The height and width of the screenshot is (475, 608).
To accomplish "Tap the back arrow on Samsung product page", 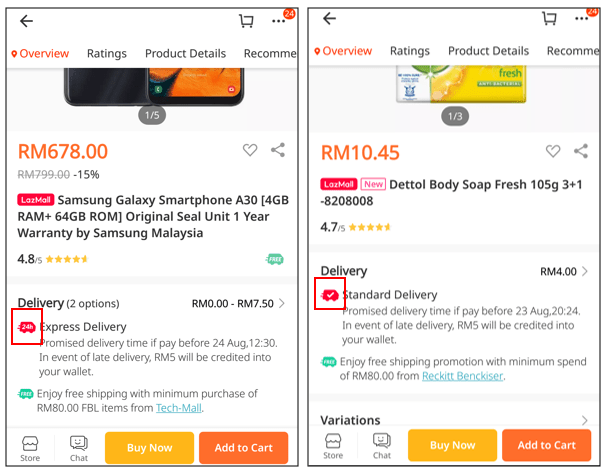I will tap(26, 21).
